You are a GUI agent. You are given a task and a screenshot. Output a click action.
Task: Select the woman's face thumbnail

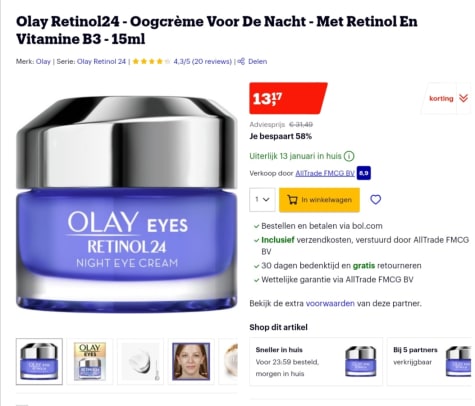(191, 361)
